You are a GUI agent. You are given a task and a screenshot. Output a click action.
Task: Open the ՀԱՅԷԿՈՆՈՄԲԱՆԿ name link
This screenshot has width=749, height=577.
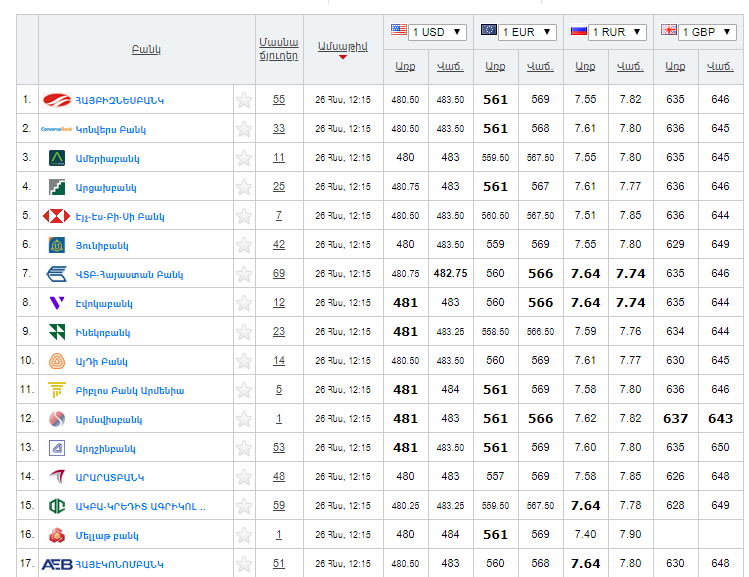click(x=119, y=564)
